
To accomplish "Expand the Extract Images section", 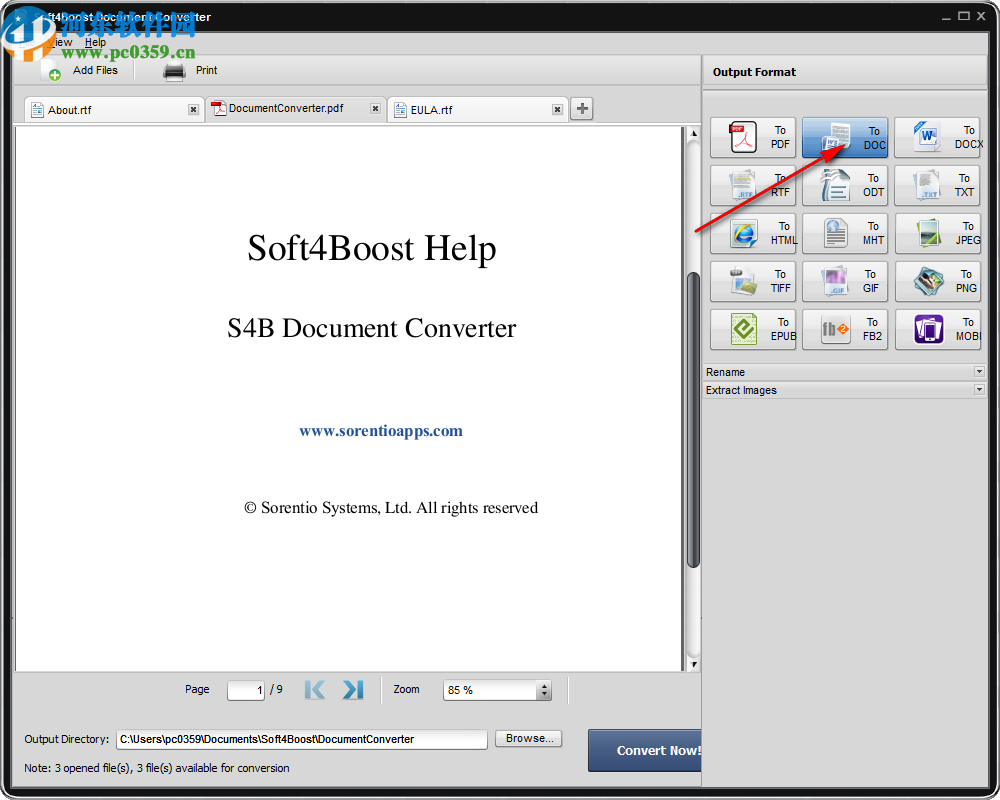I will click(979, 390).
